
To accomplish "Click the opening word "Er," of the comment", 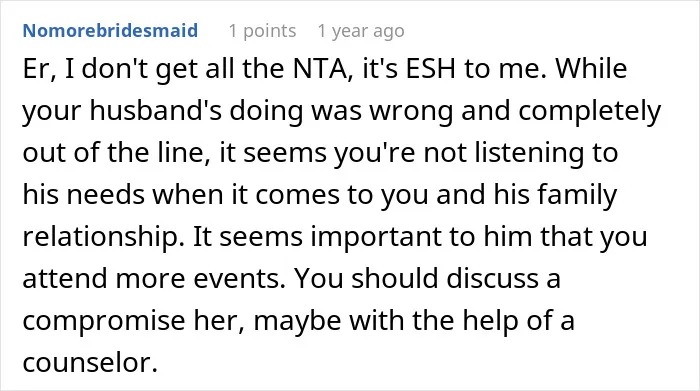I will 39,70.
